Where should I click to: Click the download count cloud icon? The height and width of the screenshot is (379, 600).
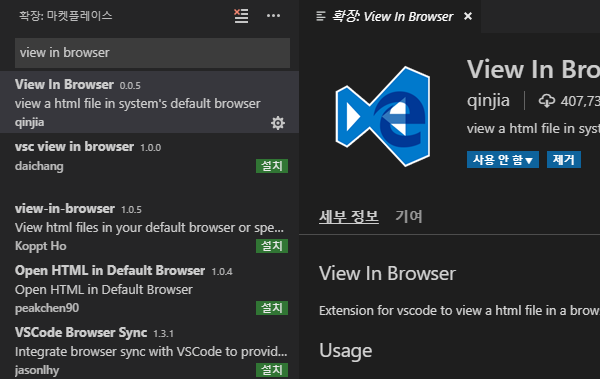tap(547, 101)
